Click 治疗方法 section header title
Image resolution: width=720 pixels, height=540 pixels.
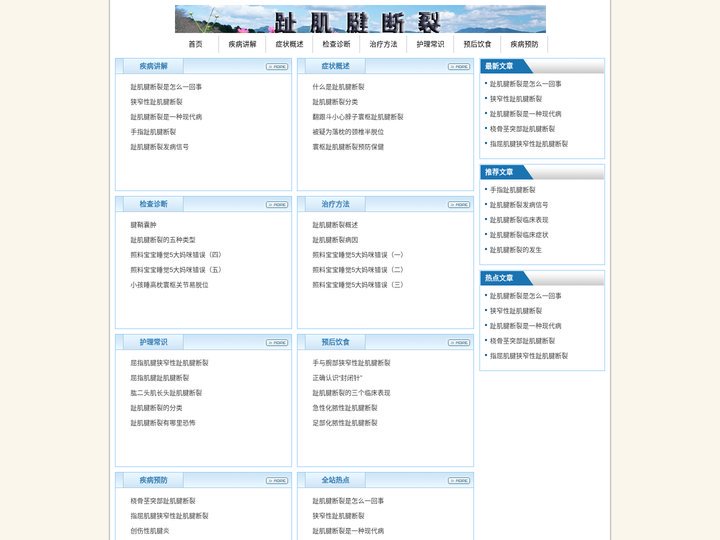(x=336, y=204)
